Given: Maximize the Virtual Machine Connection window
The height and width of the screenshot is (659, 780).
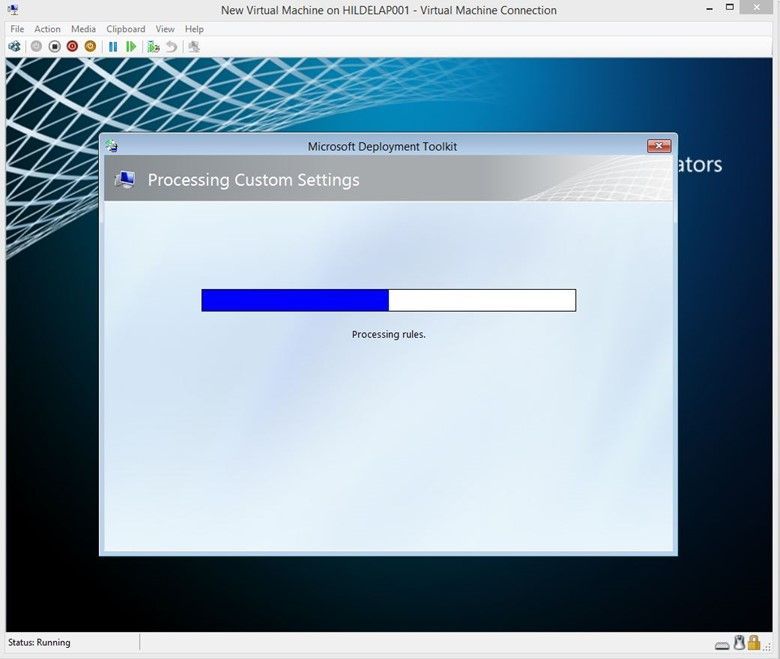Looking at the screenshot, I should click(730, 7).
